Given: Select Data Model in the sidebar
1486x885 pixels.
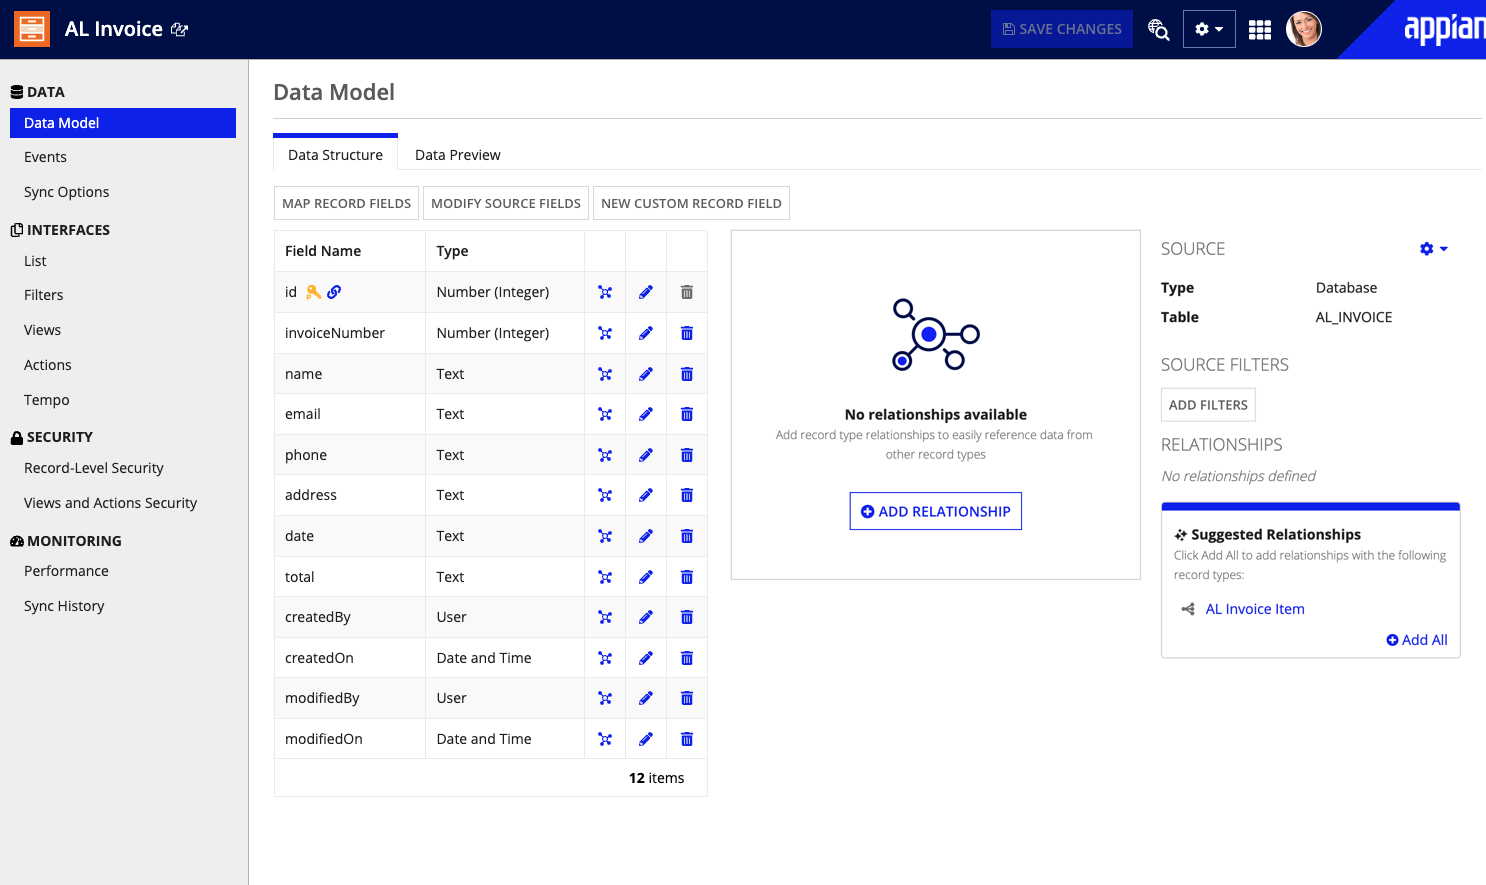Looking at the screenshot, I should [x=123, y=123].
